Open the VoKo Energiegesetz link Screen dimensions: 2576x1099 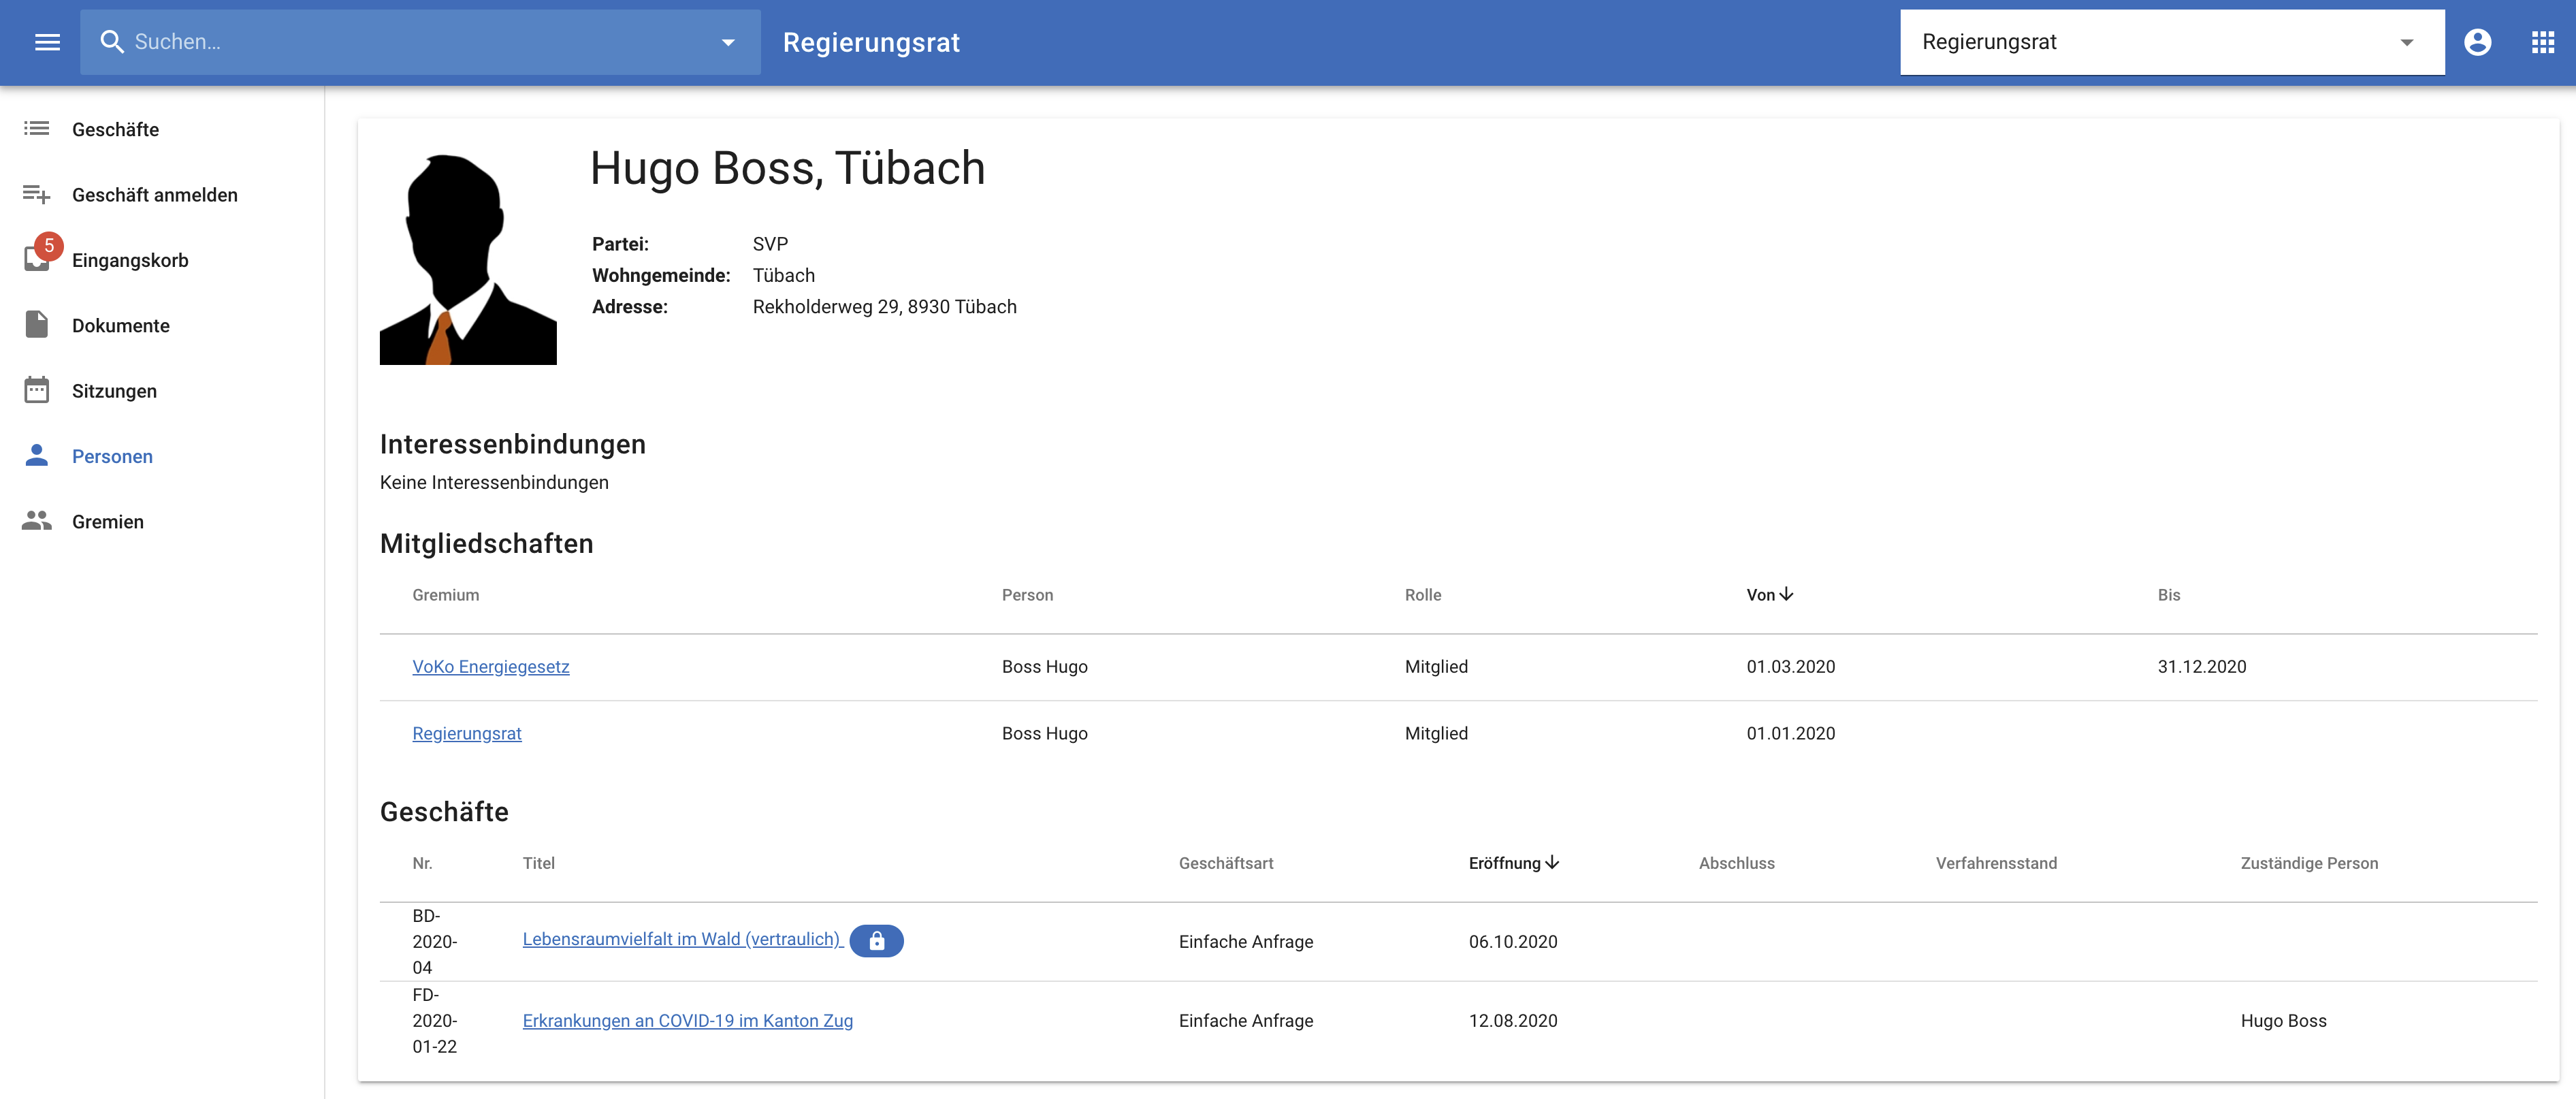tap(490, 666)
